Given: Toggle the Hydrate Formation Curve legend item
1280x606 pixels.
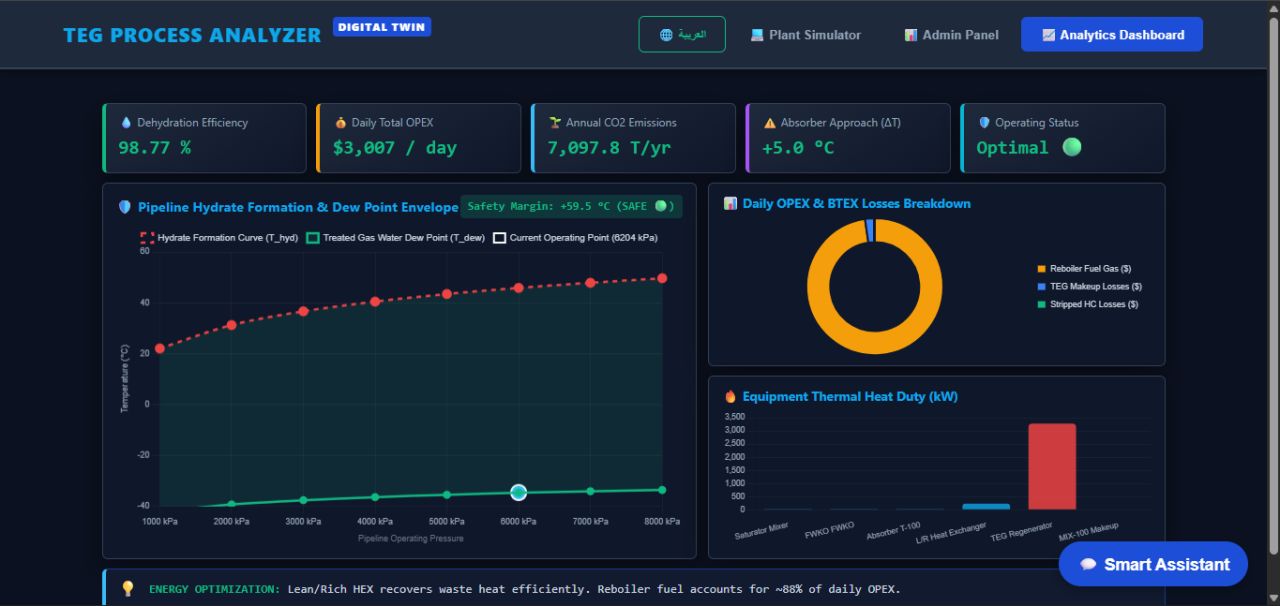Looking at the screenshot, I should (219, 238).
